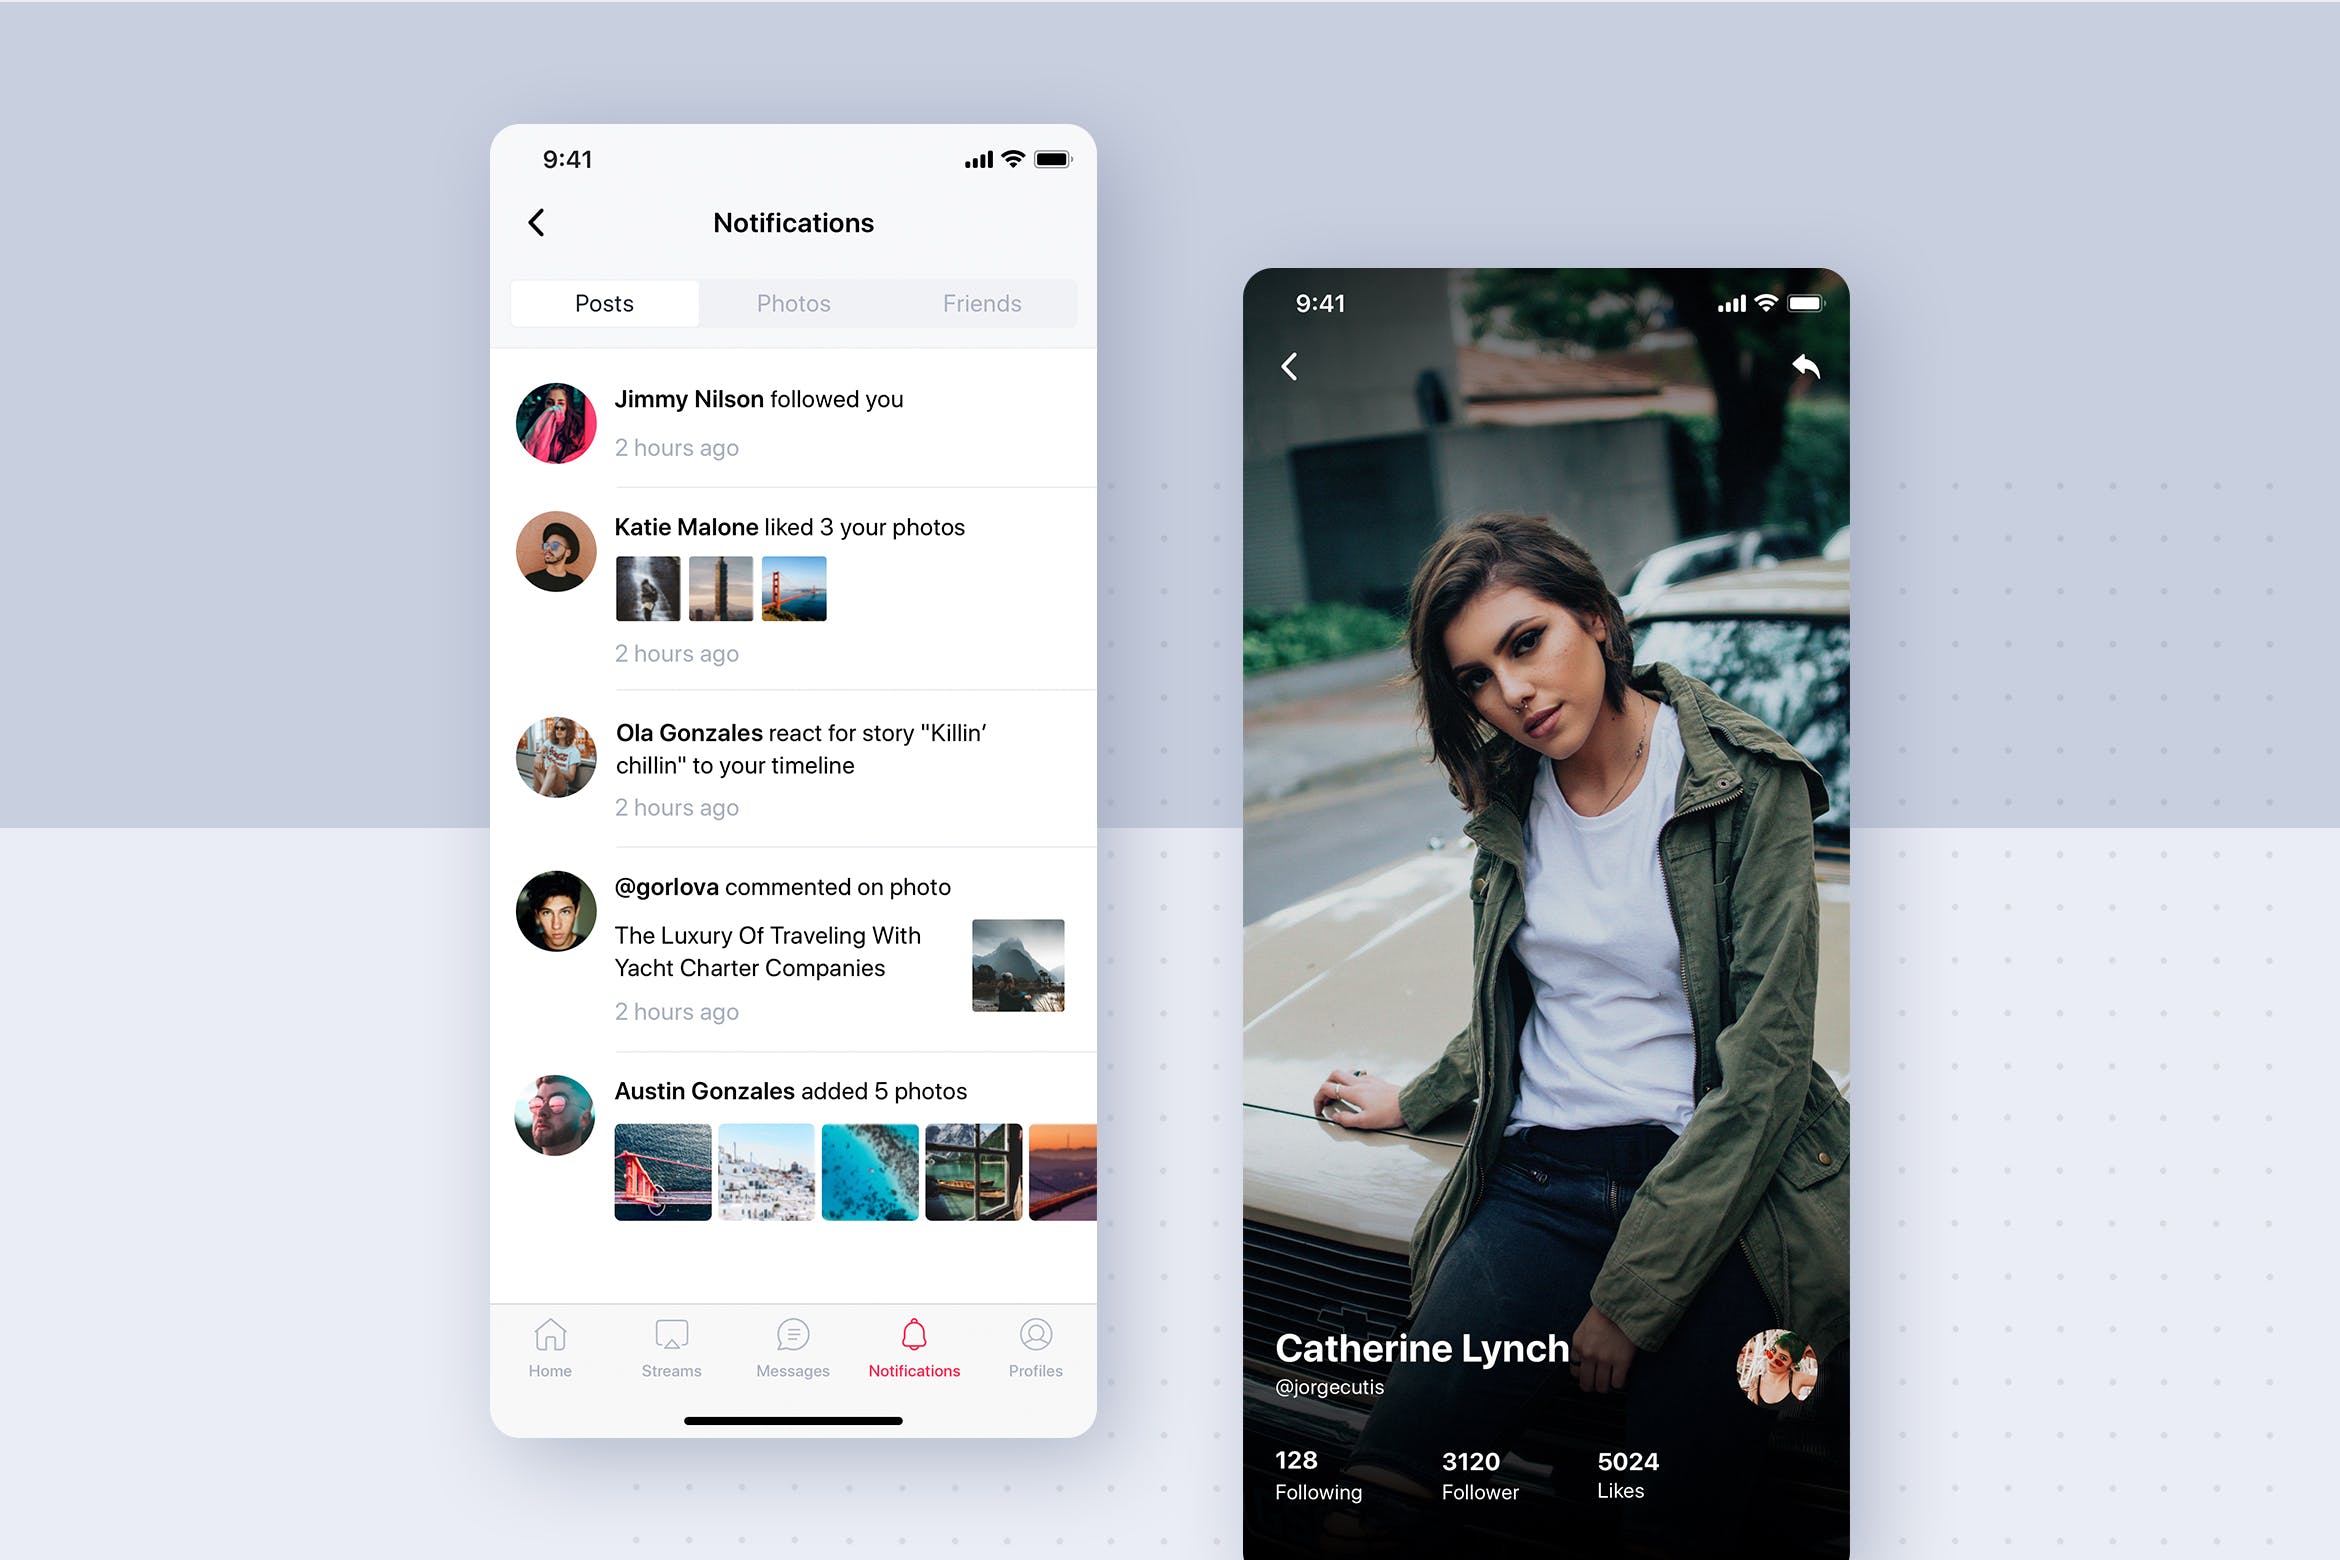Tap the Profiles icon in bottom bar
The width and height of the screenshot is (2340, 1560).
coord(1032,1341)
